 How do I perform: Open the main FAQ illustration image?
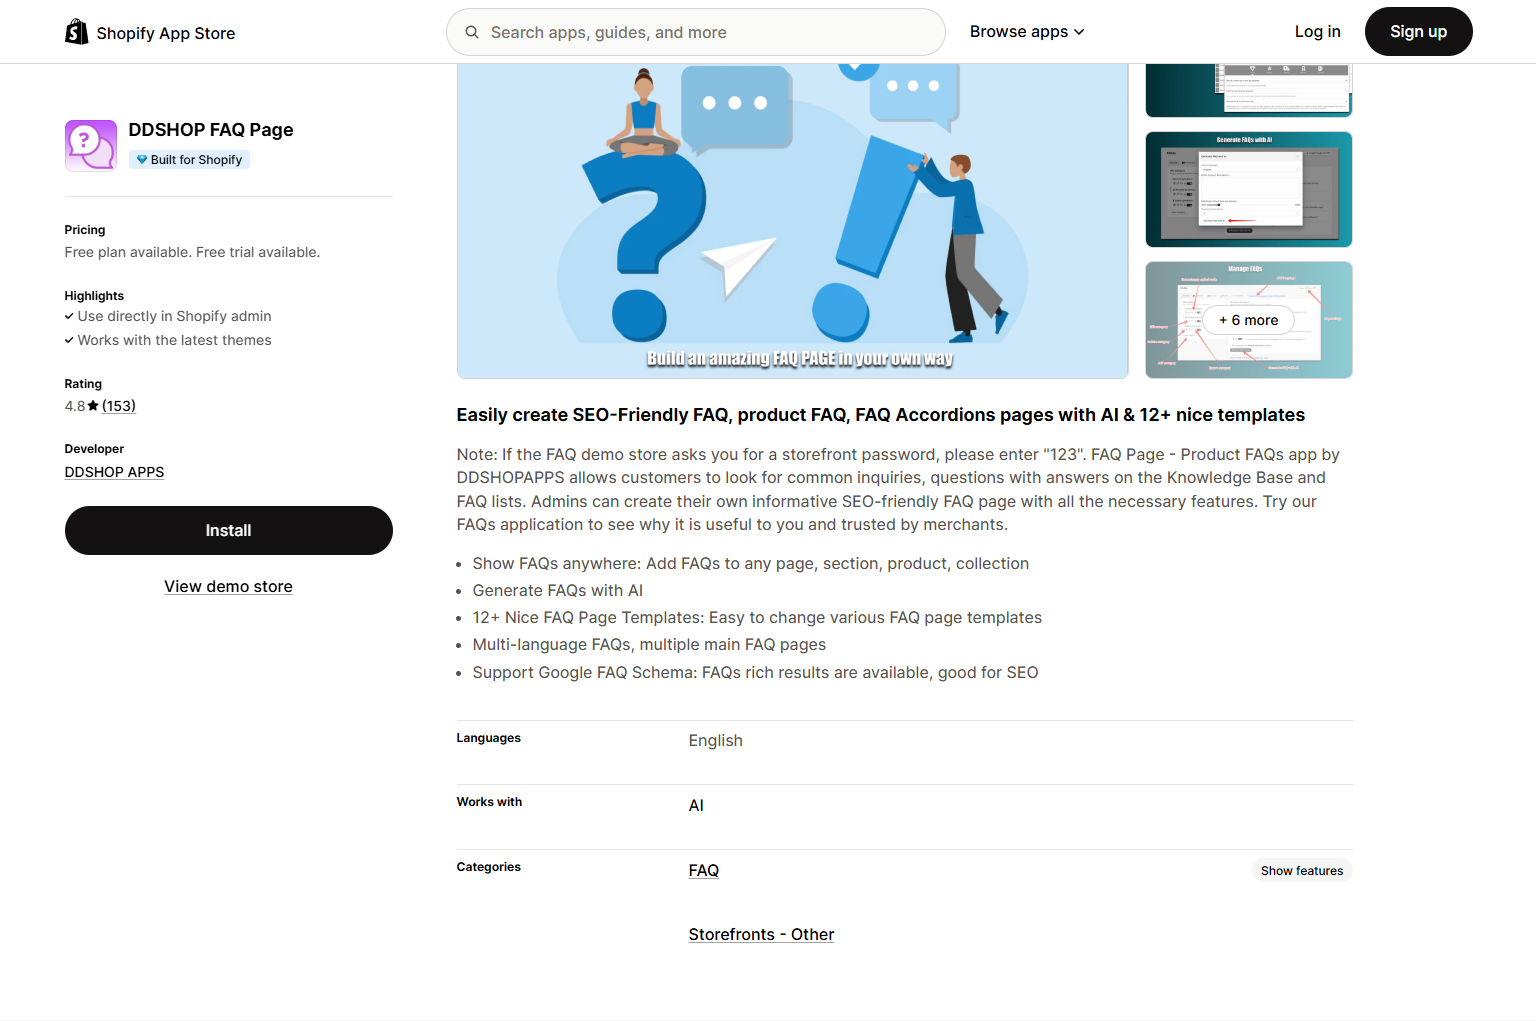point(792,220)
